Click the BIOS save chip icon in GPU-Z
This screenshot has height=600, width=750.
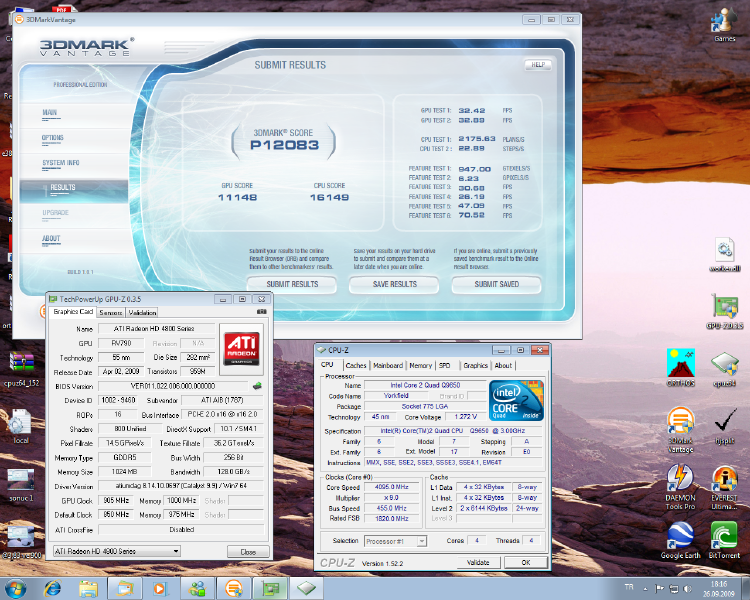258,385
